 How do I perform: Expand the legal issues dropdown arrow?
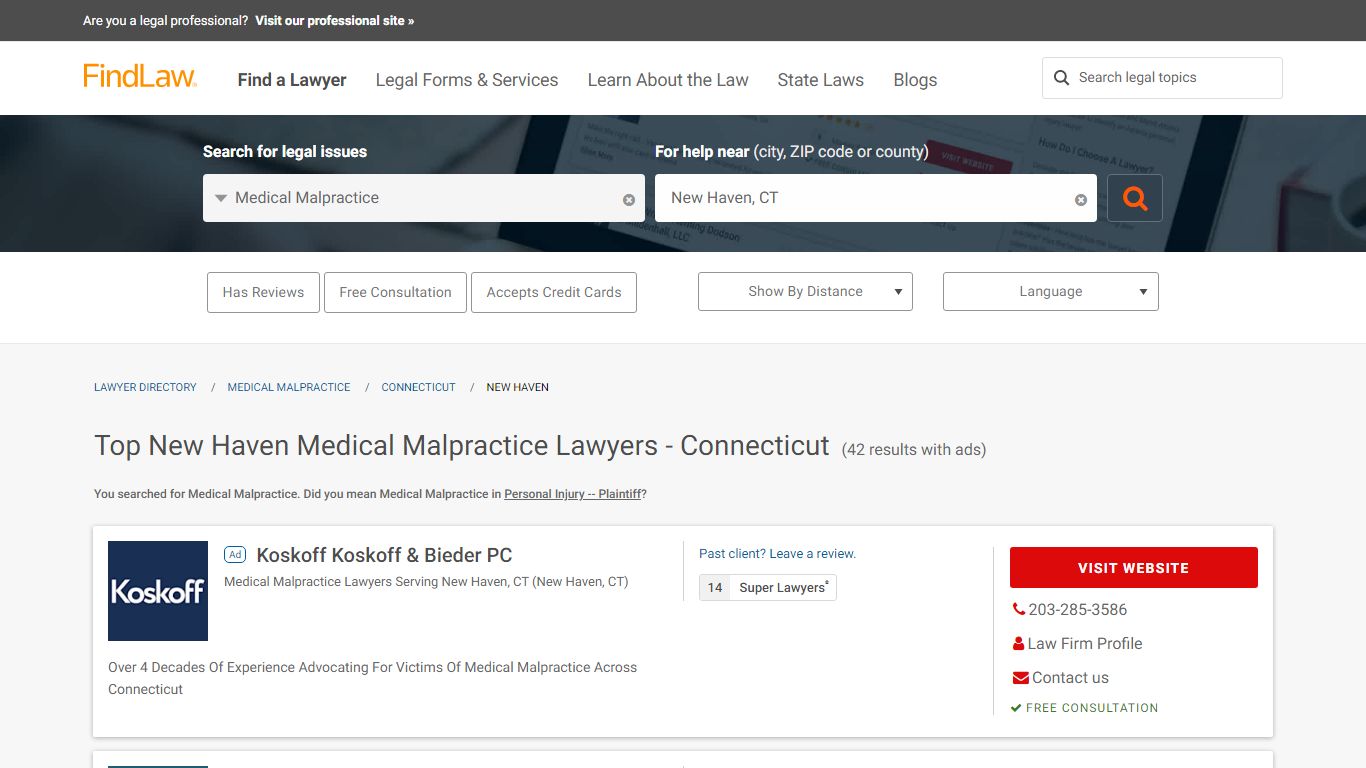pyautogui.click(x=221, y=198)
